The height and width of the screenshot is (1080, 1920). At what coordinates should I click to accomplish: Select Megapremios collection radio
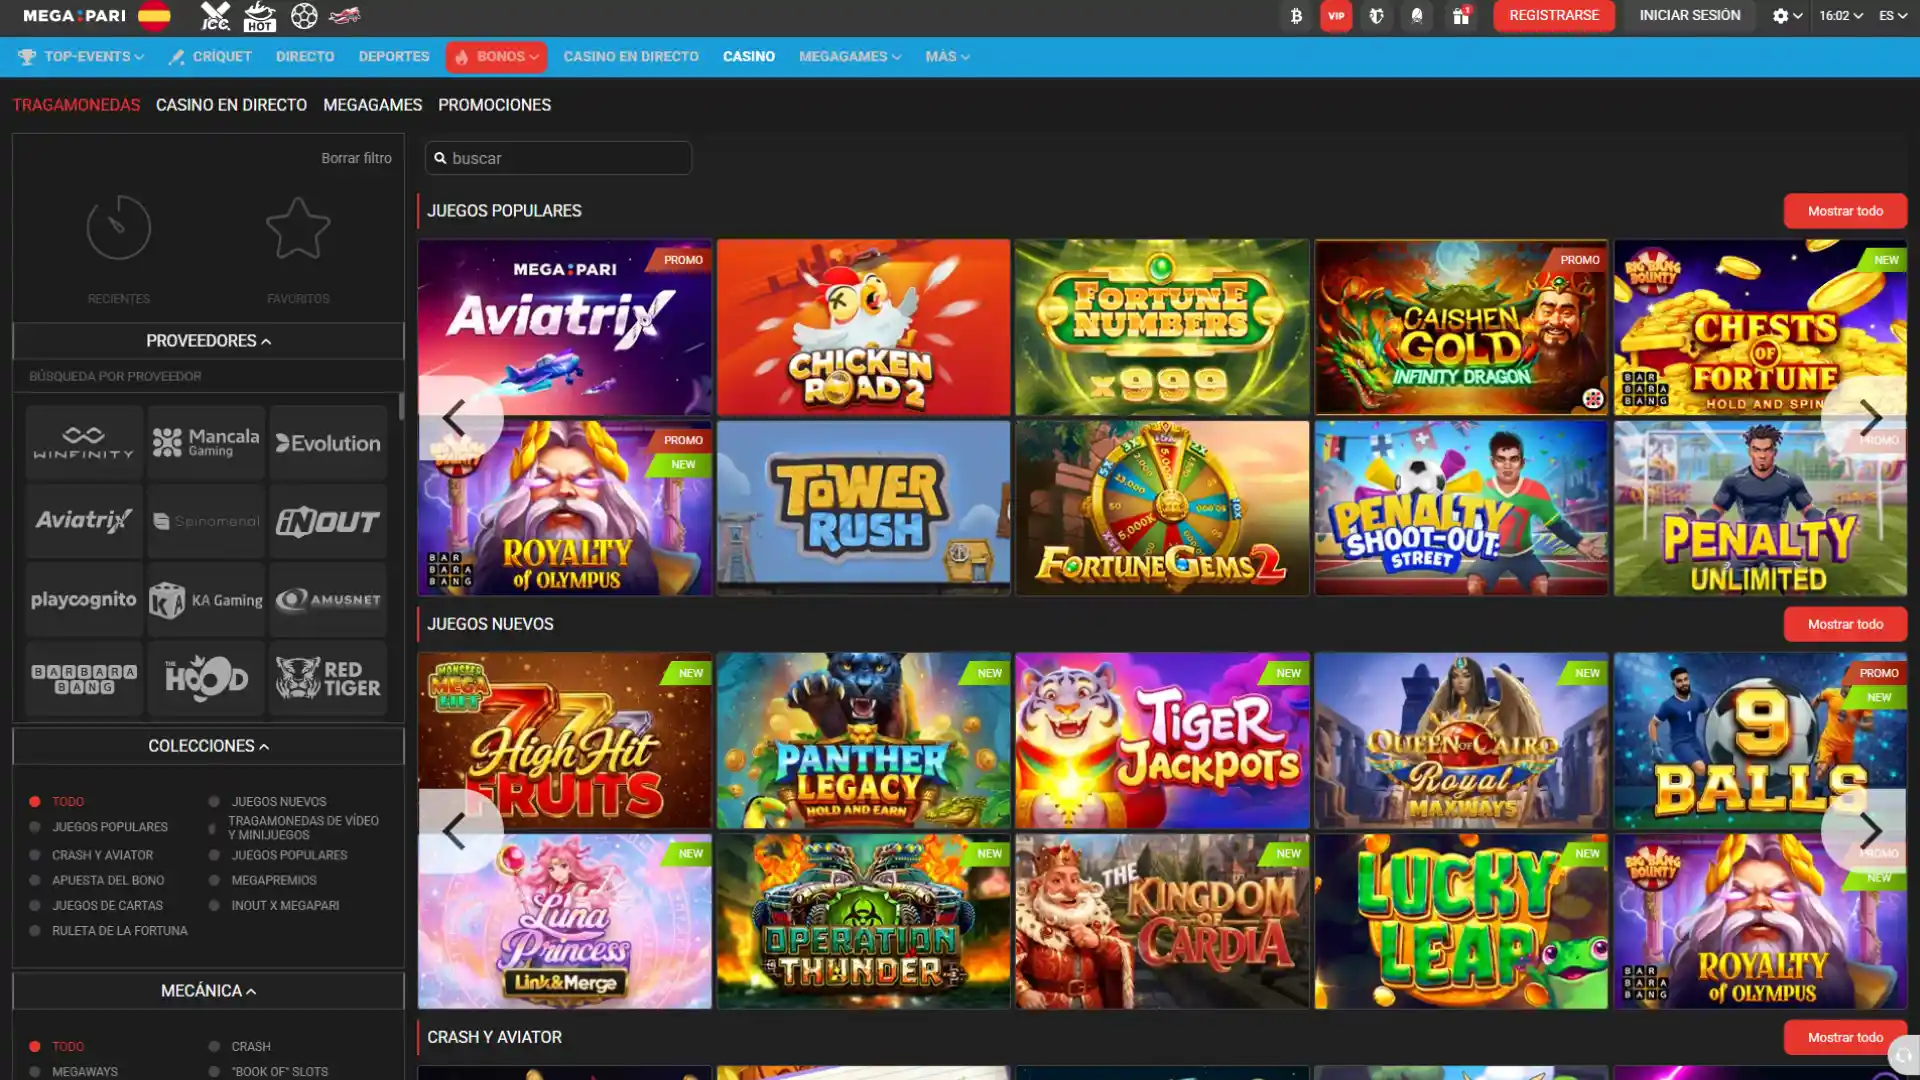[214, 881]
